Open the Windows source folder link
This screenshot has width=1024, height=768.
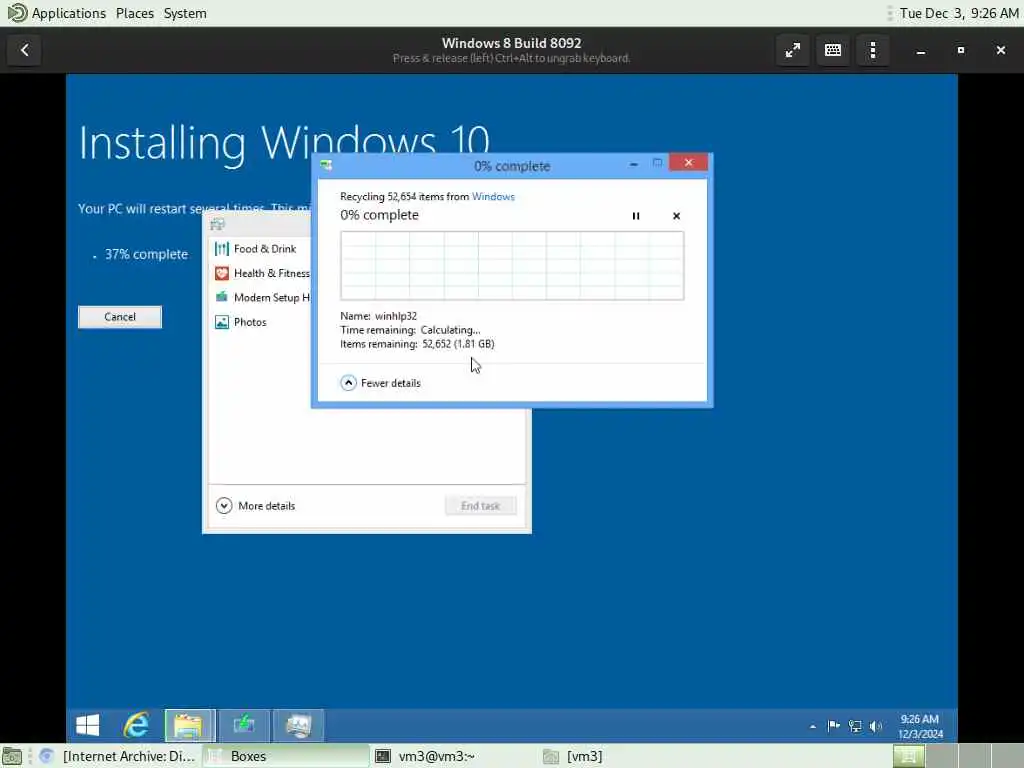tap(493, 197)
